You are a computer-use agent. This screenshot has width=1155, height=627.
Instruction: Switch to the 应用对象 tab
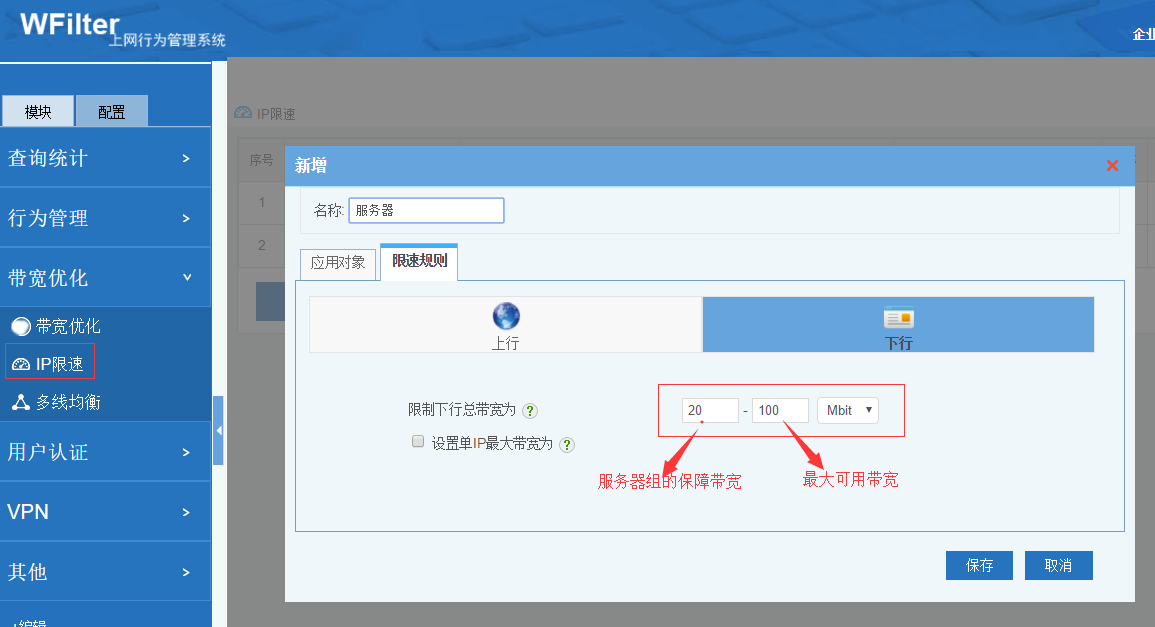(338, 264)
